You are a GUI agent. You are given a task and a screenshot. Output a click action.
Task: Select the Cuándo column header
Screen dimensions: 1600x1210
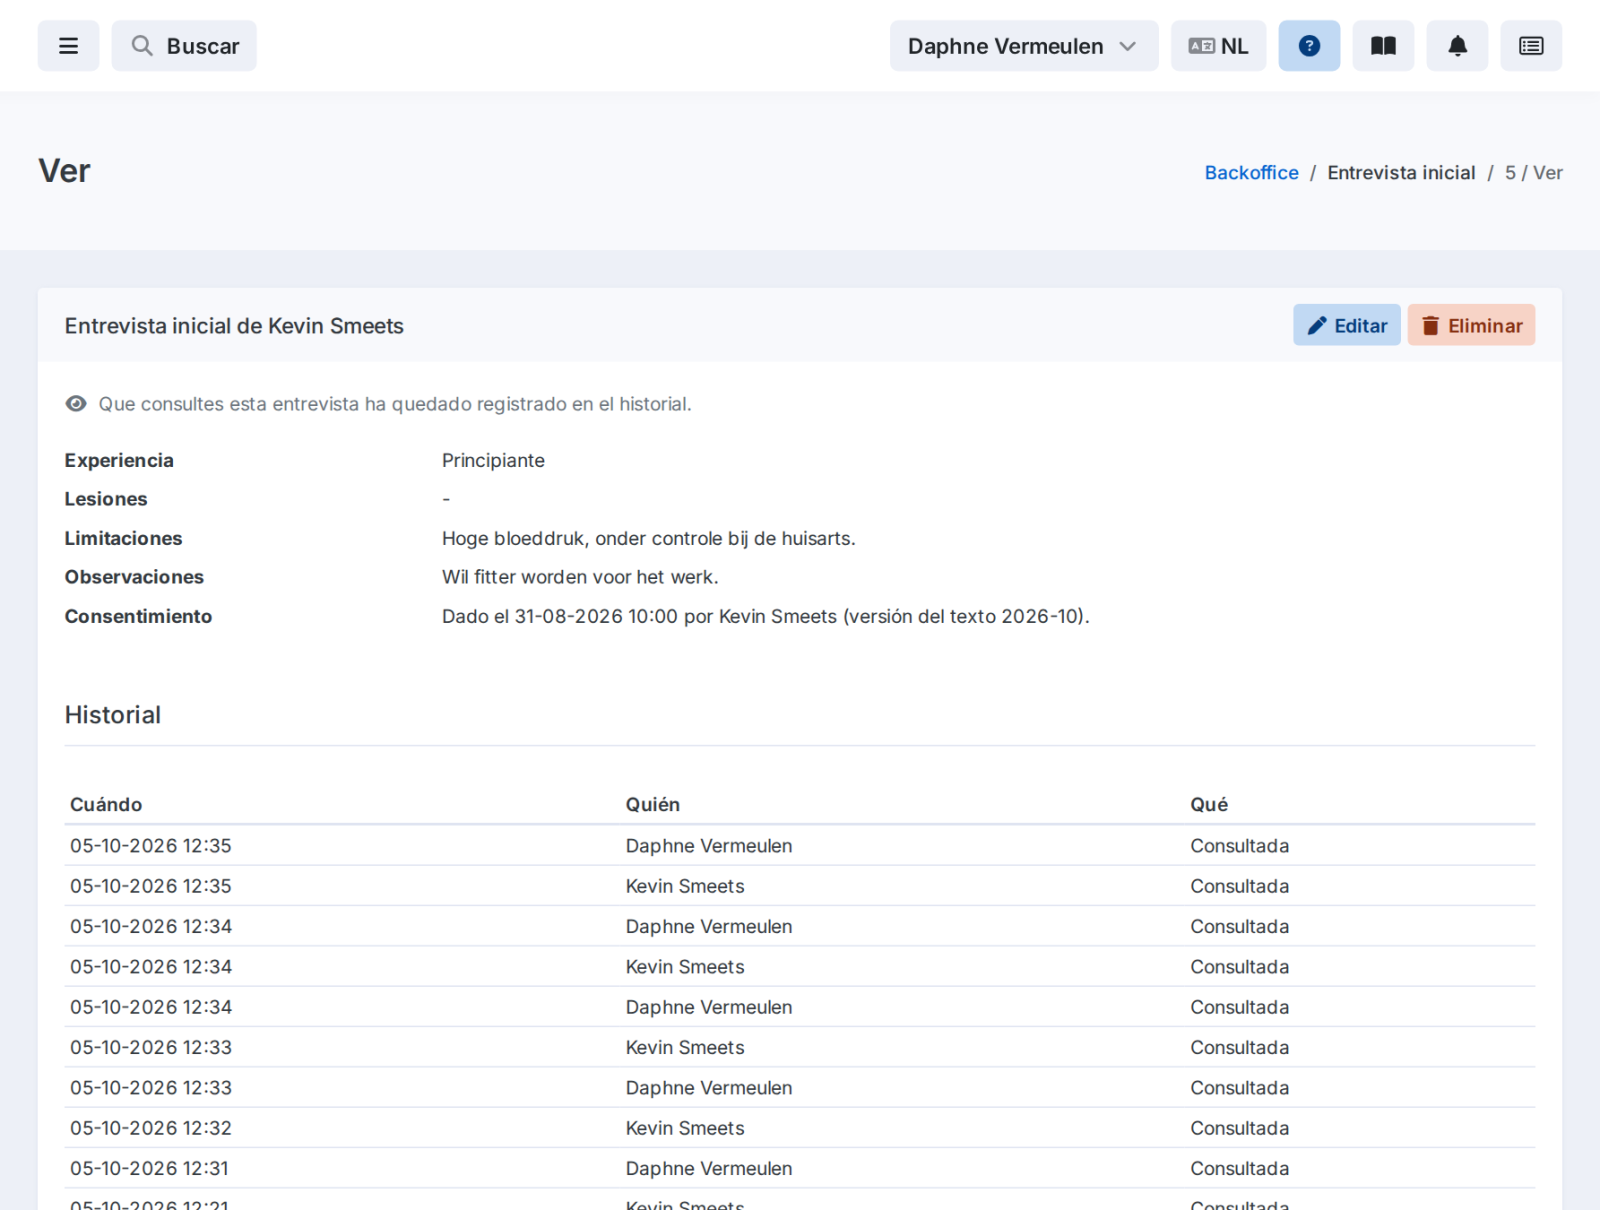[106, 805]
